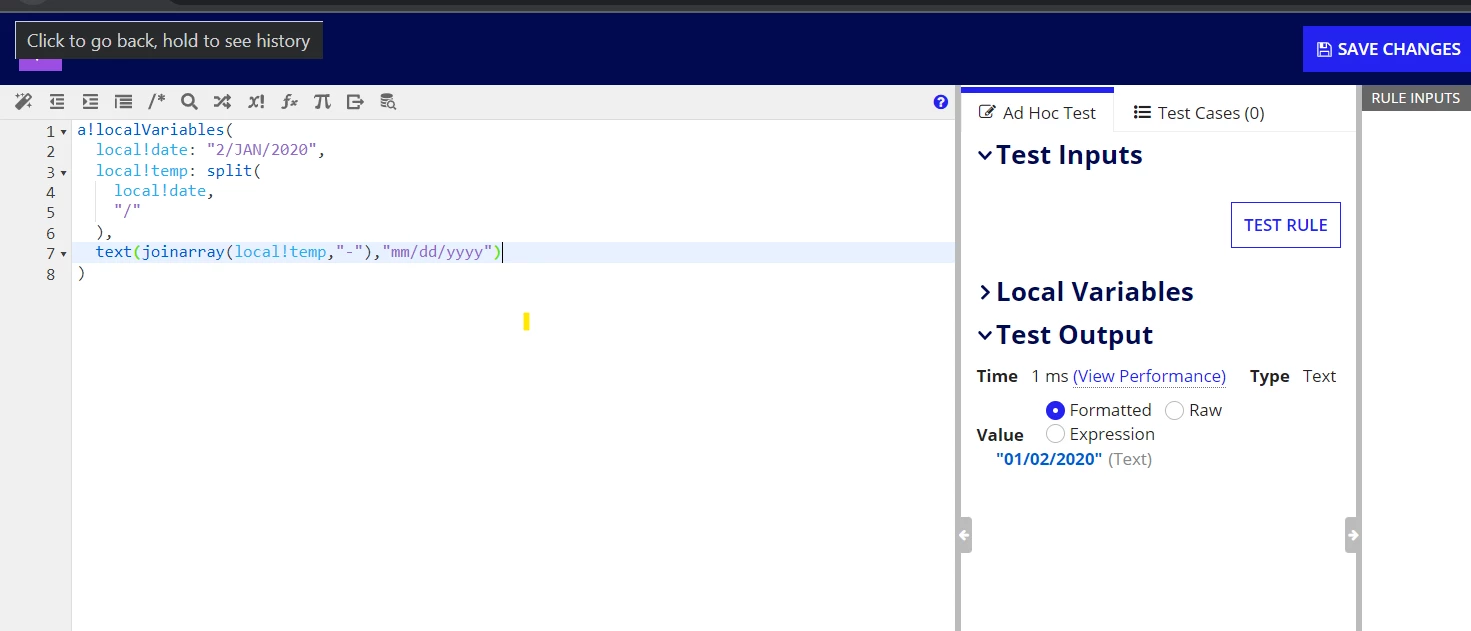Image resolution: width=1471 pixels, height=631 pixels.
Task: Click the x! local variable icon
Action: point(256,101)
